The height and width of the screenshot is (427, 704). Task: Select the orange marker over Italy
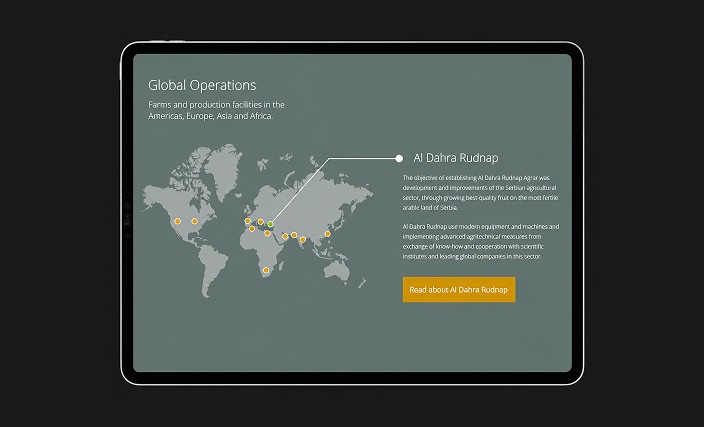coord(260,222)
